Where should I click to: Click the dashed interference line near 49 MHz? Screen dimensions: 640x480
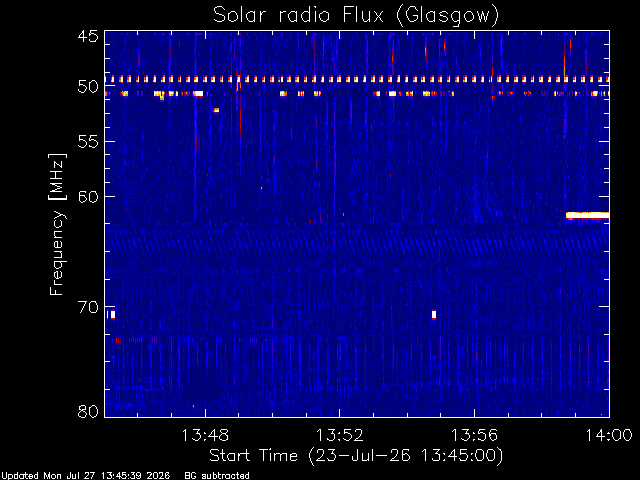click(x=357, y=79)
